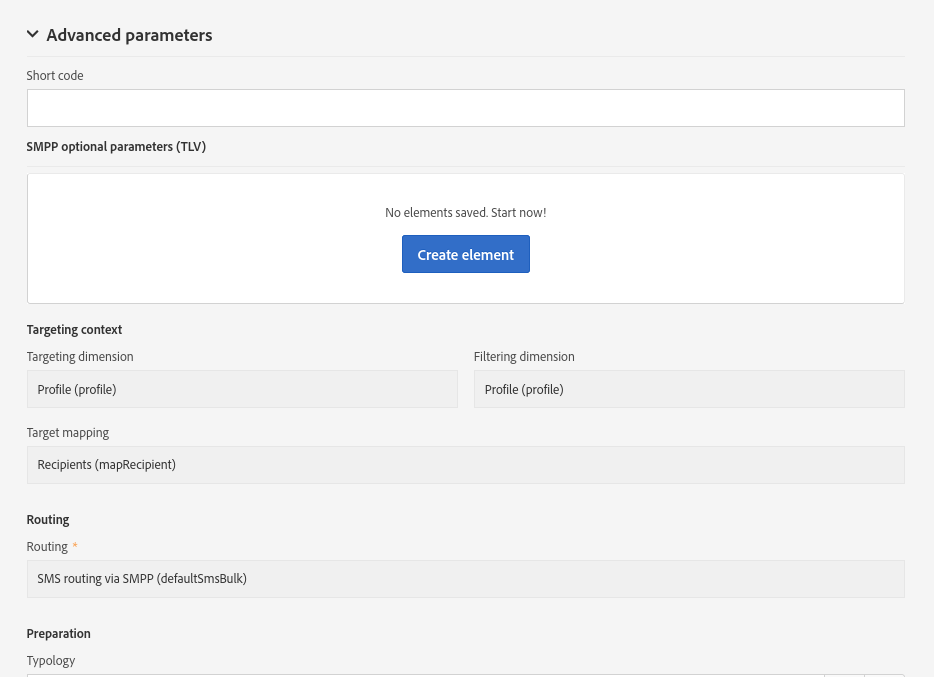Click the Targeting context heading
Screen dimensions: 934x677
point(74,329)
